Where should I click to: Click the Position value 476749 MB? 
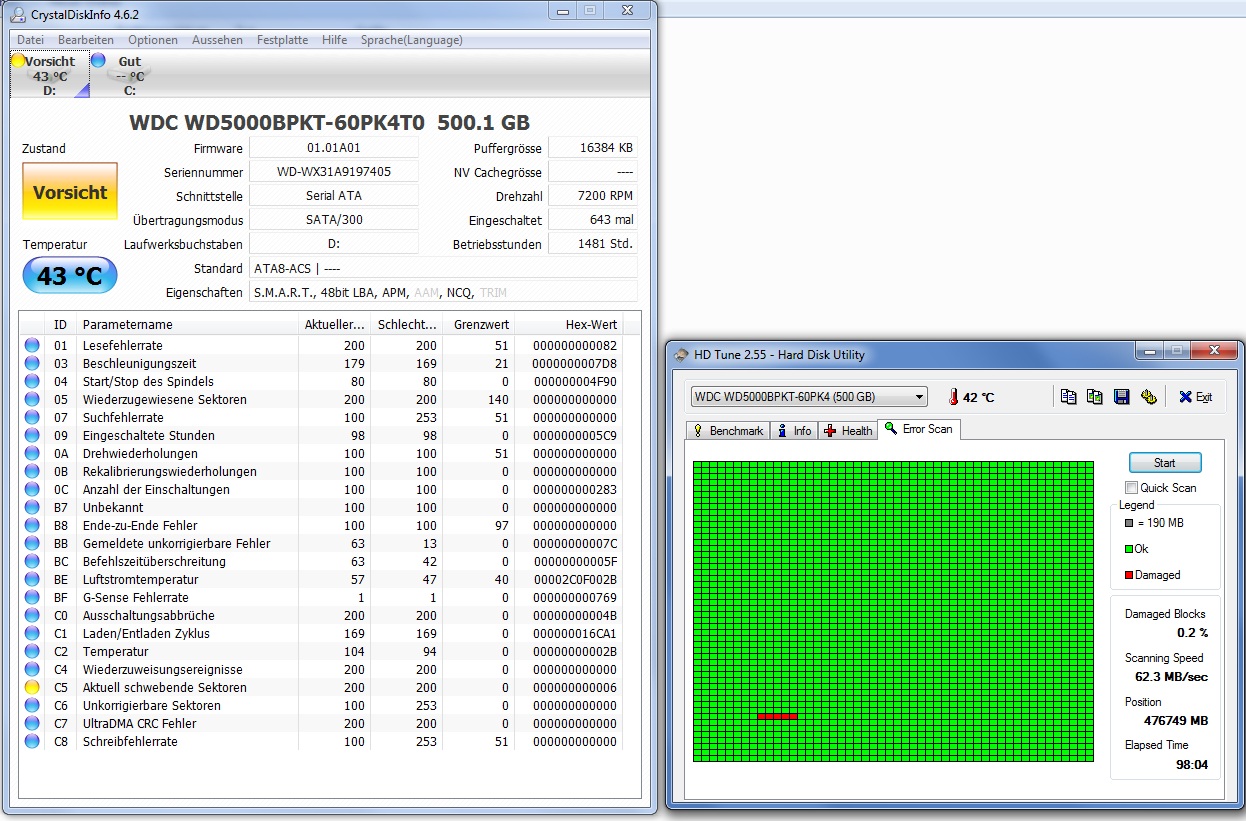tap(1176, 720)
